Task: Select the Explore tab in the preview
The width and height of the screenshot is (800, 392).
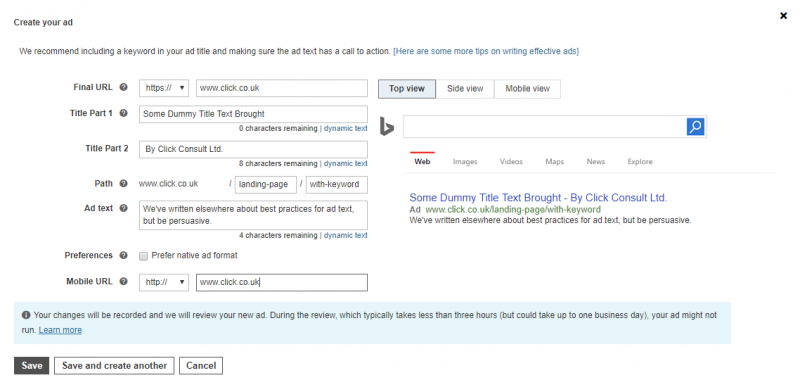Action: pyautogui.click(x=640, y=162)
